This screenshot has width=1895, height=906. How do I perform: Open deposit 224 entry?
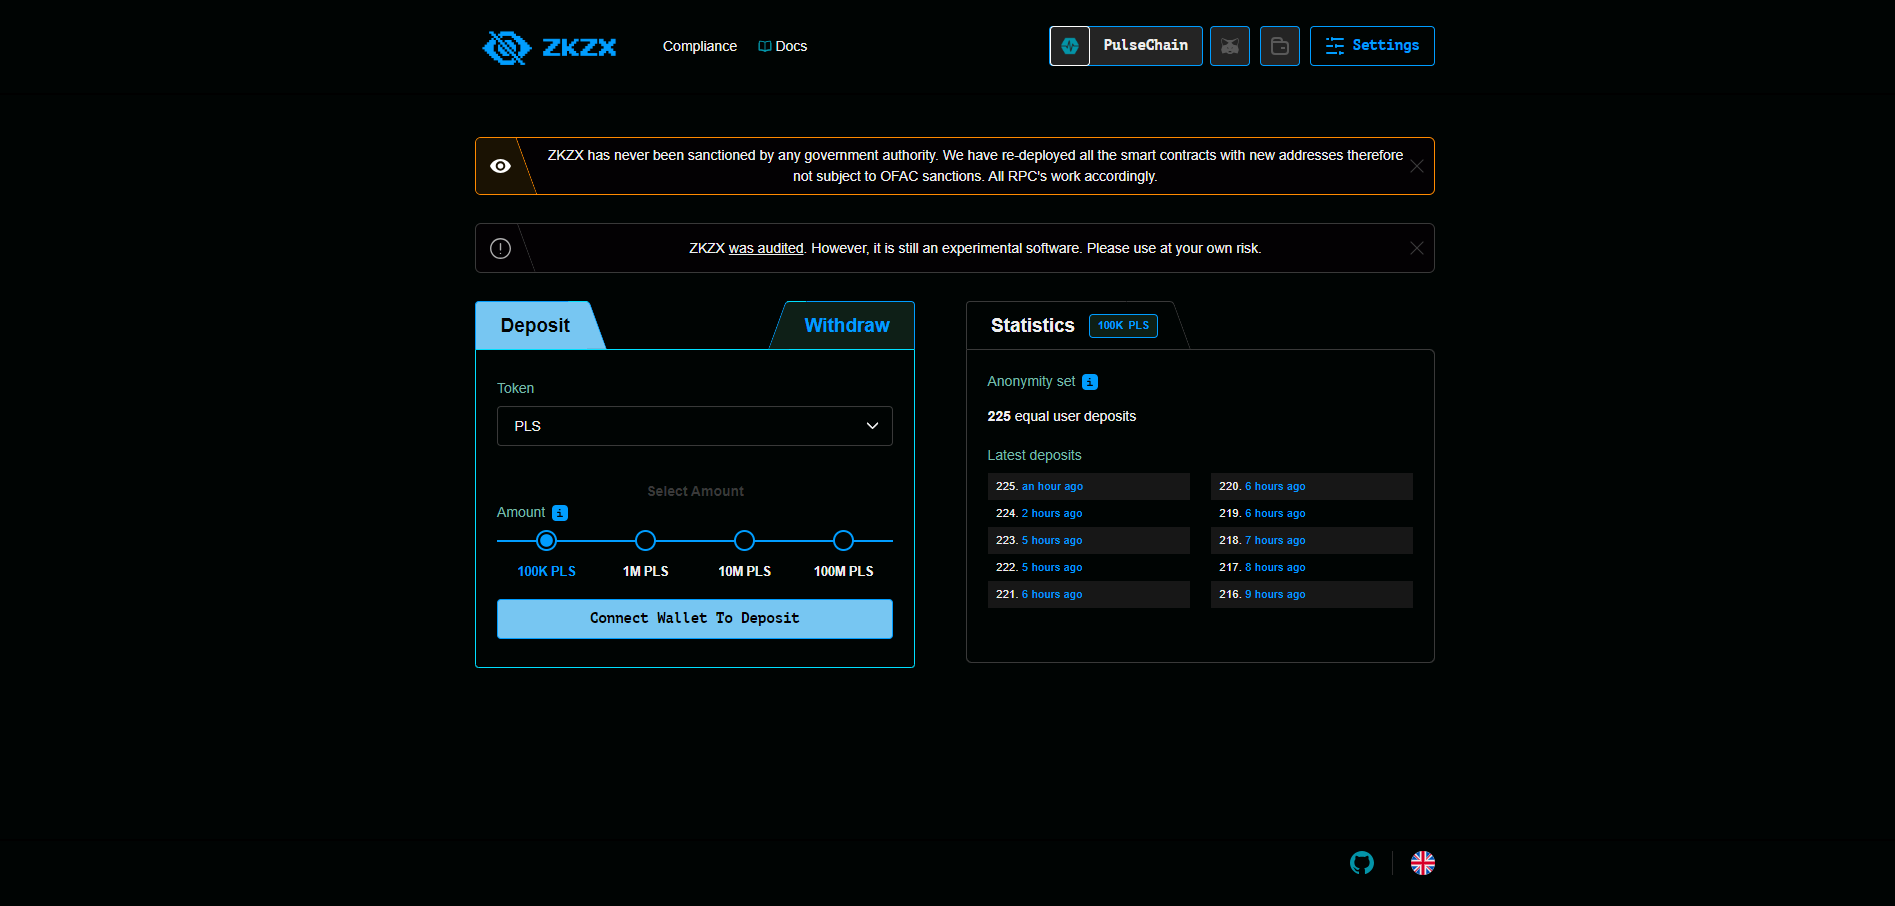1089,513
